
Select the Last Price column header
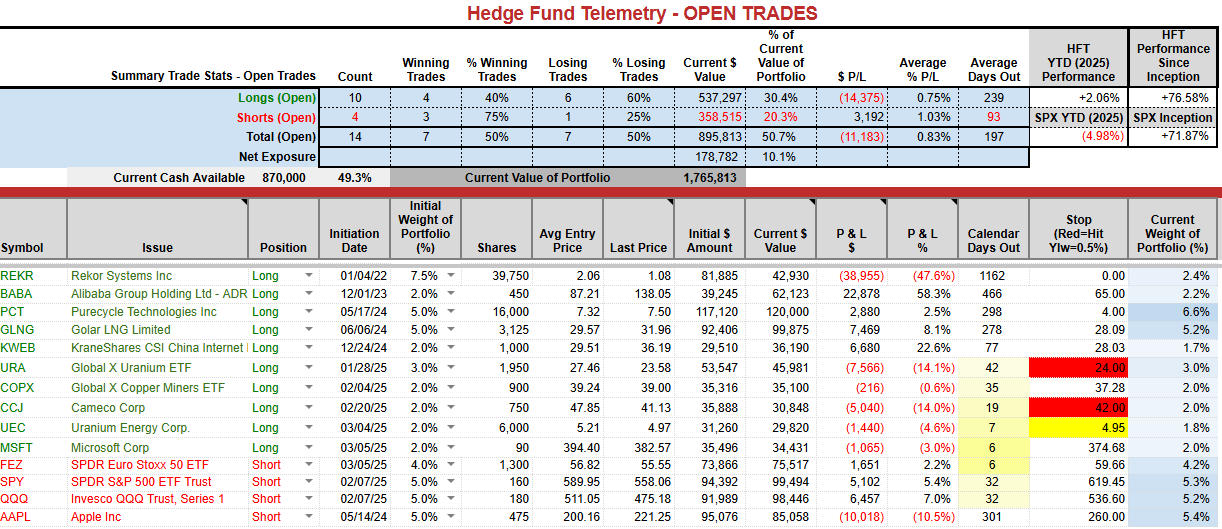coord(639,228)
